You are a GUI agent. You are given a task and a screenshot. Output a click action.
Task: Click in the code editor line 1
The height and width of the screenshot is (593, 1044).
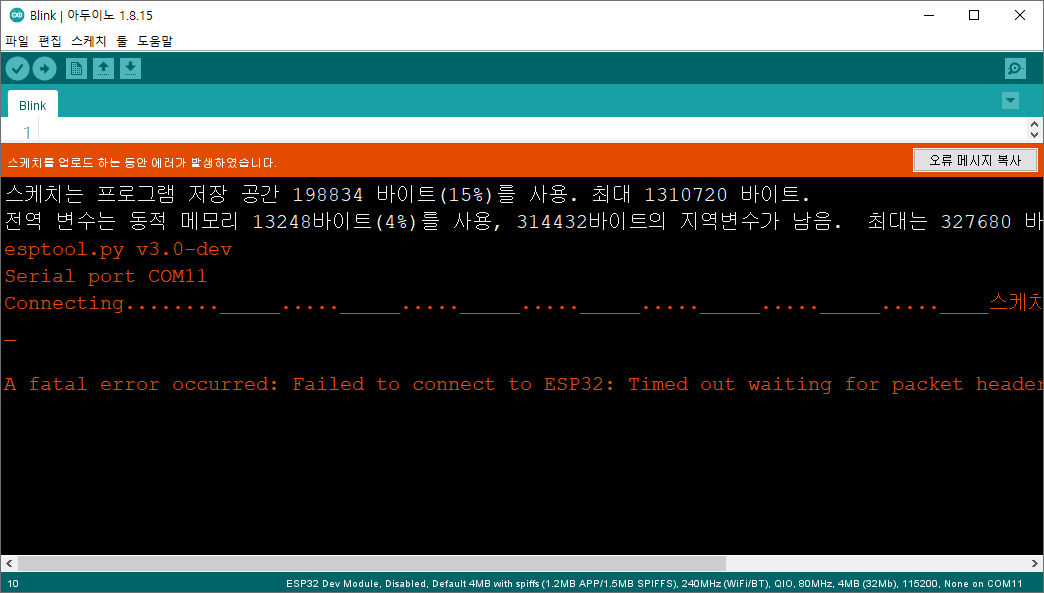pyautogui.click(x=533, y=130)
